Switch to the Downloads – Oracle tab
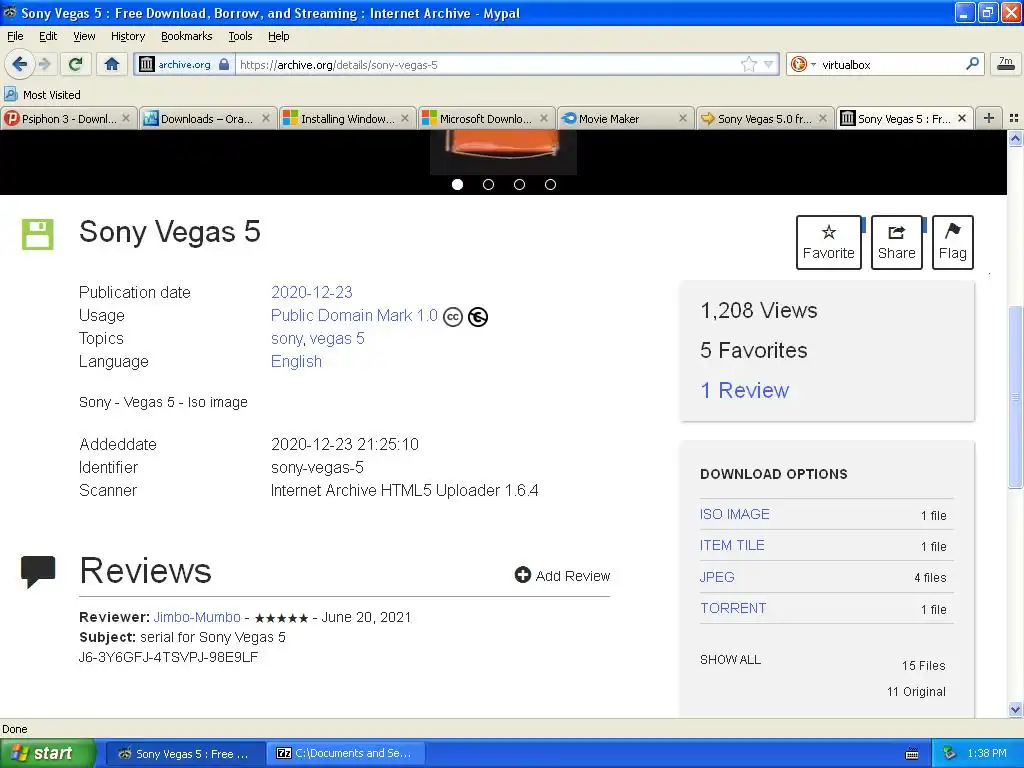 pos(207,118)
